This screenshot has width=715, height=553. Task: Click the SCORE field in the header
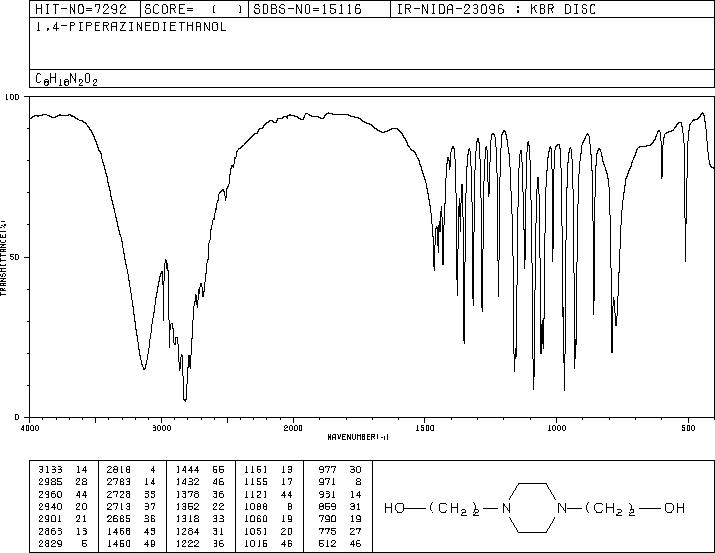coord(194,9)
